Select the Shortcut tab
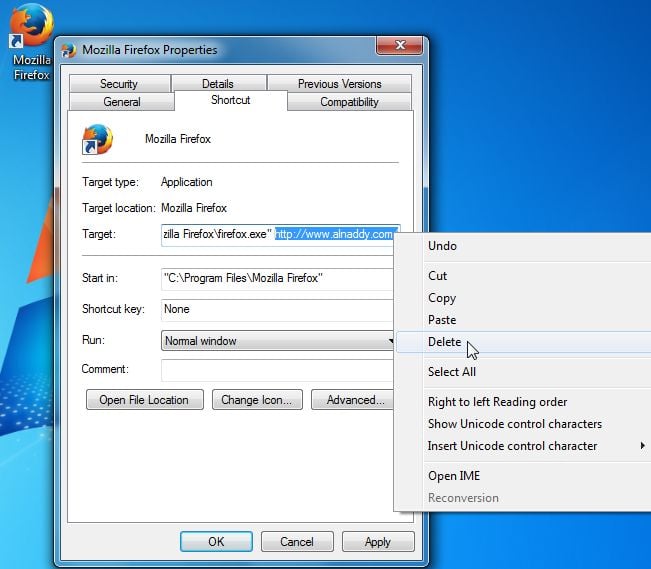 pyautogui.click(x=231, y=100)
